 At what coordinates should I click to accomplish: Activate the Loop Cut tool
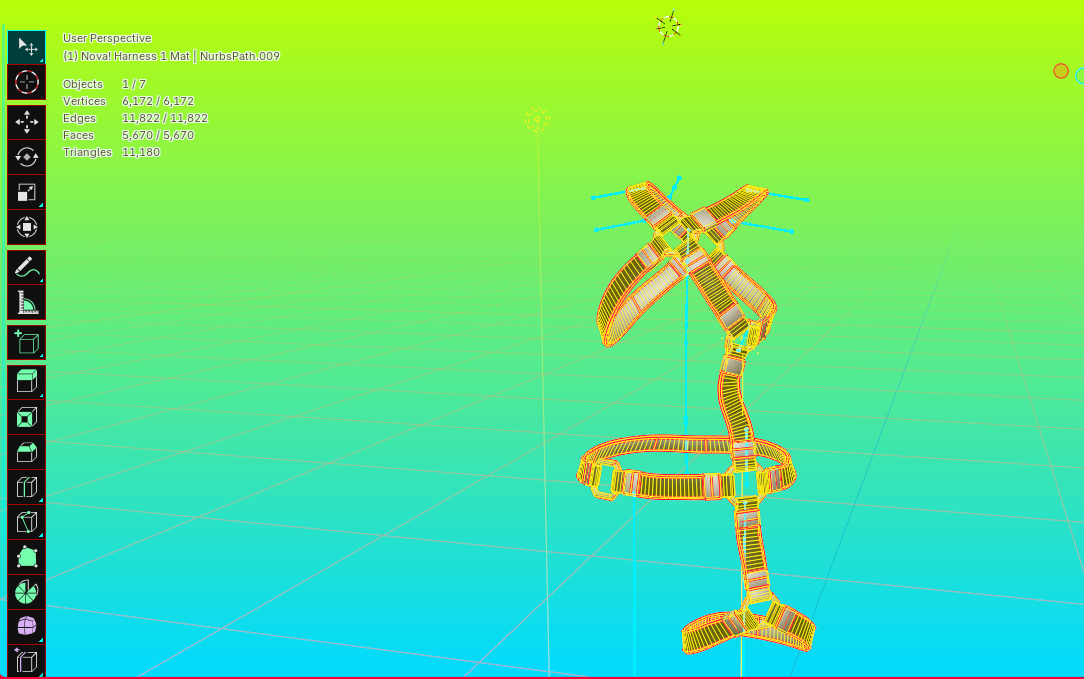tap(26, 487)
